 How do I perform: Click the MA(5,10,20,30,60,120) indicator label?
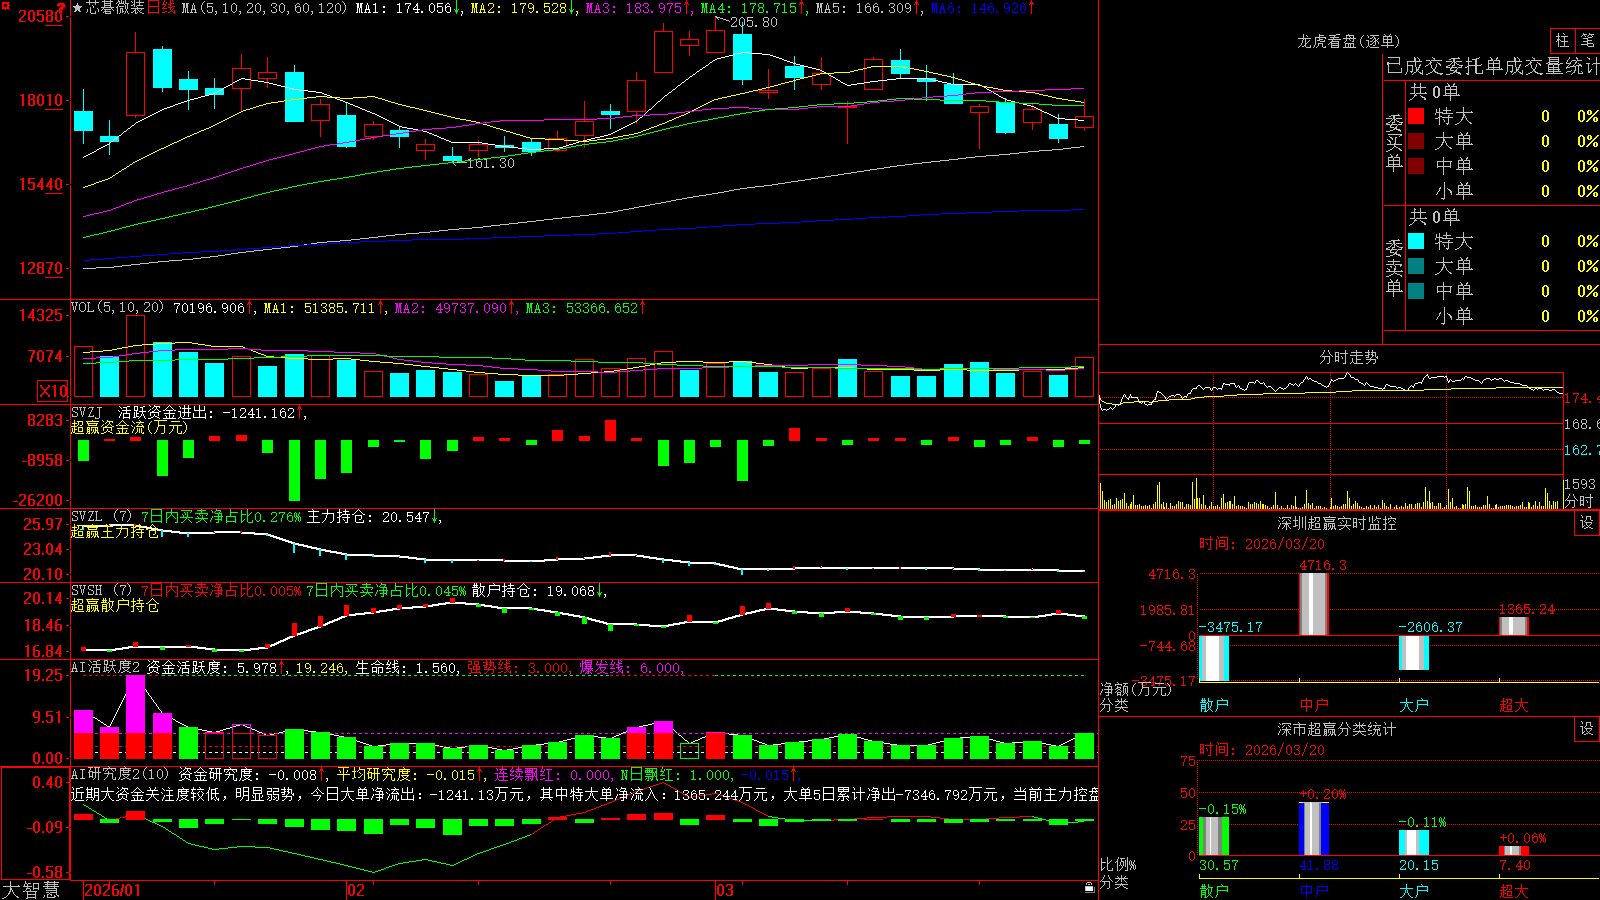[265, 8]
